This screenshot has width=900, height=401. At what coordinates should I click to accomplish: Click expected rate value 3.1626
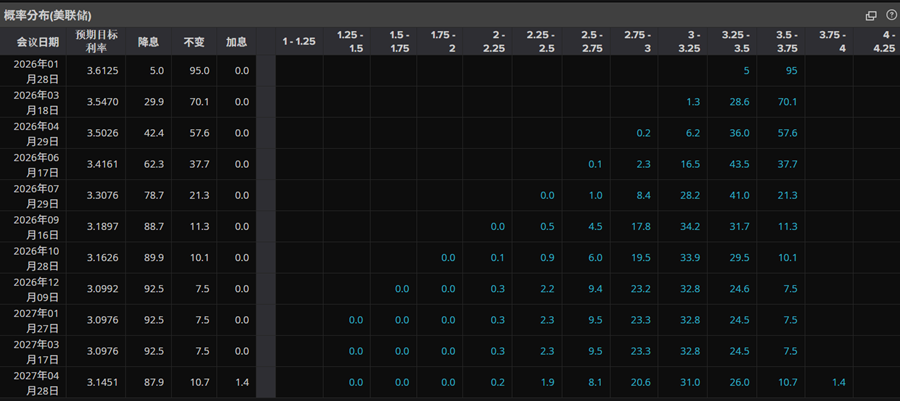click(104, 258)
